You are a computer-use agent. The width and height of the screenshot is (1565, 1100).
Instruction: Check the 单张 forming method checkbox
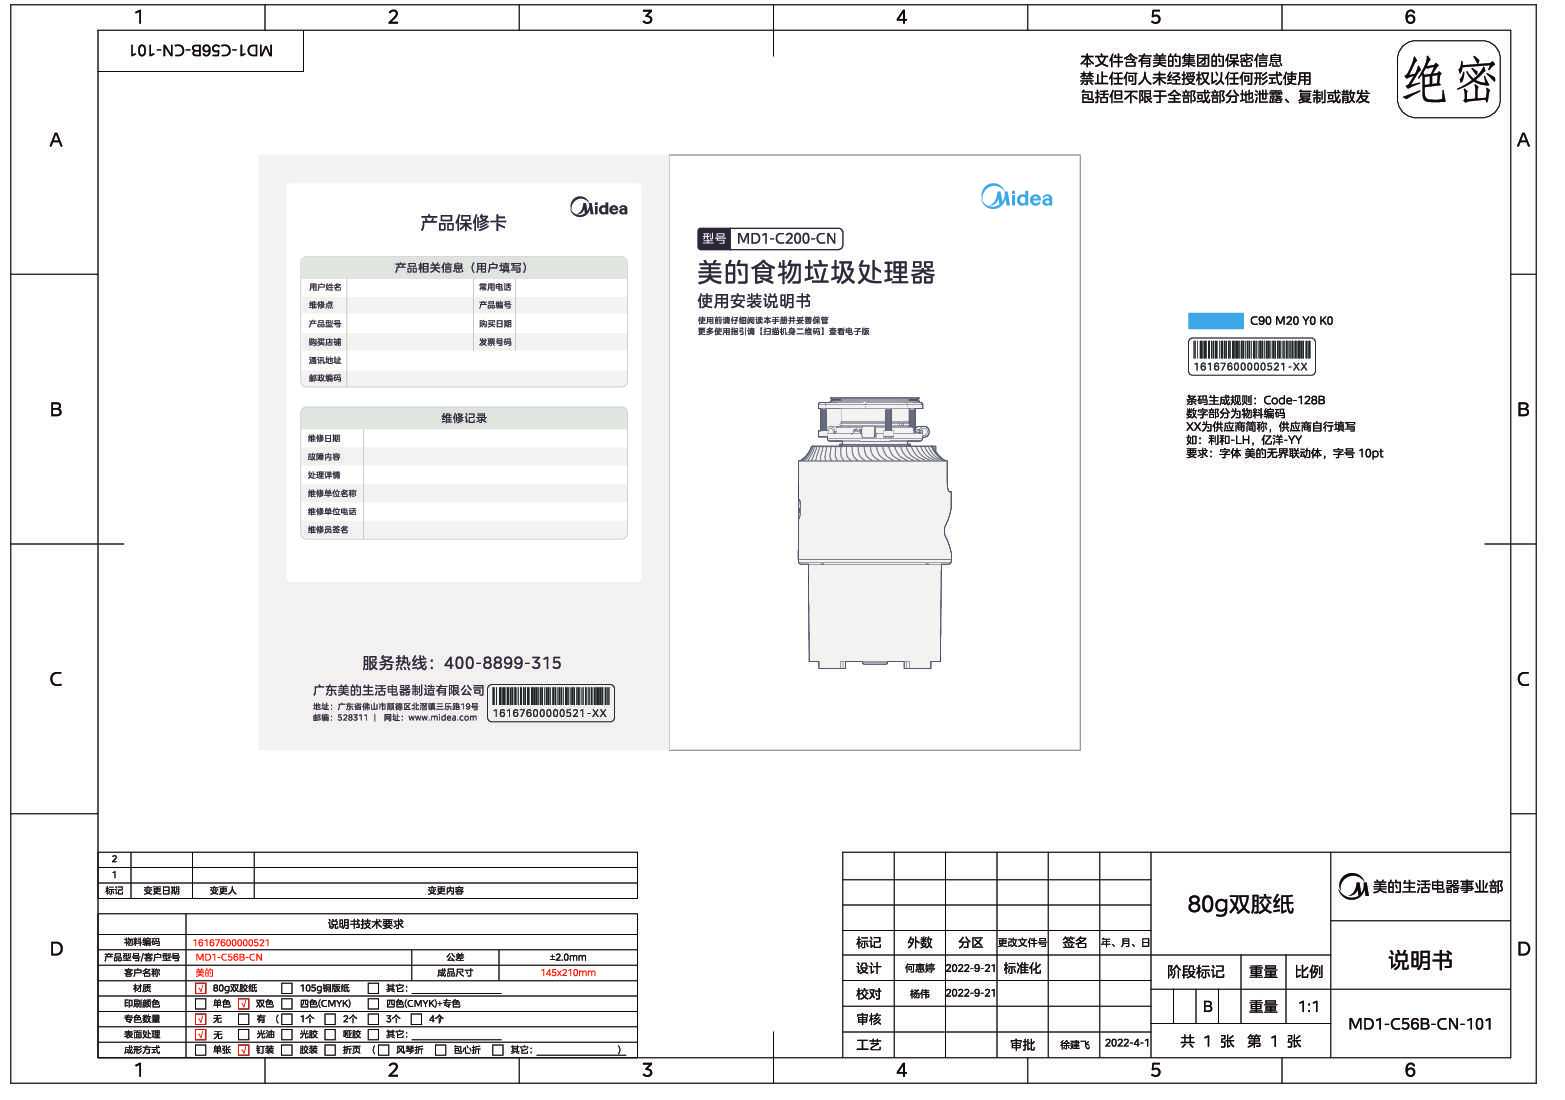click(201, 1050)
